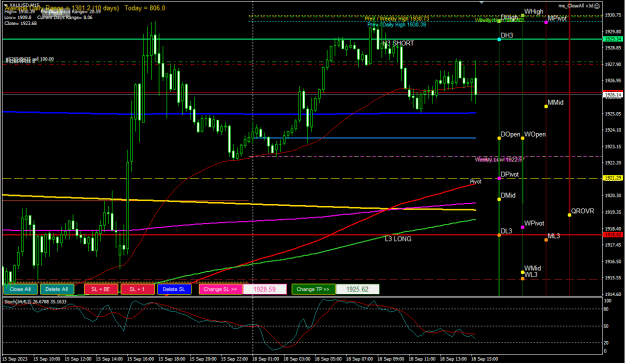
Task: Click the magenta WPivot marker dot
Action: pyautogui.click(x=523, y=228)
